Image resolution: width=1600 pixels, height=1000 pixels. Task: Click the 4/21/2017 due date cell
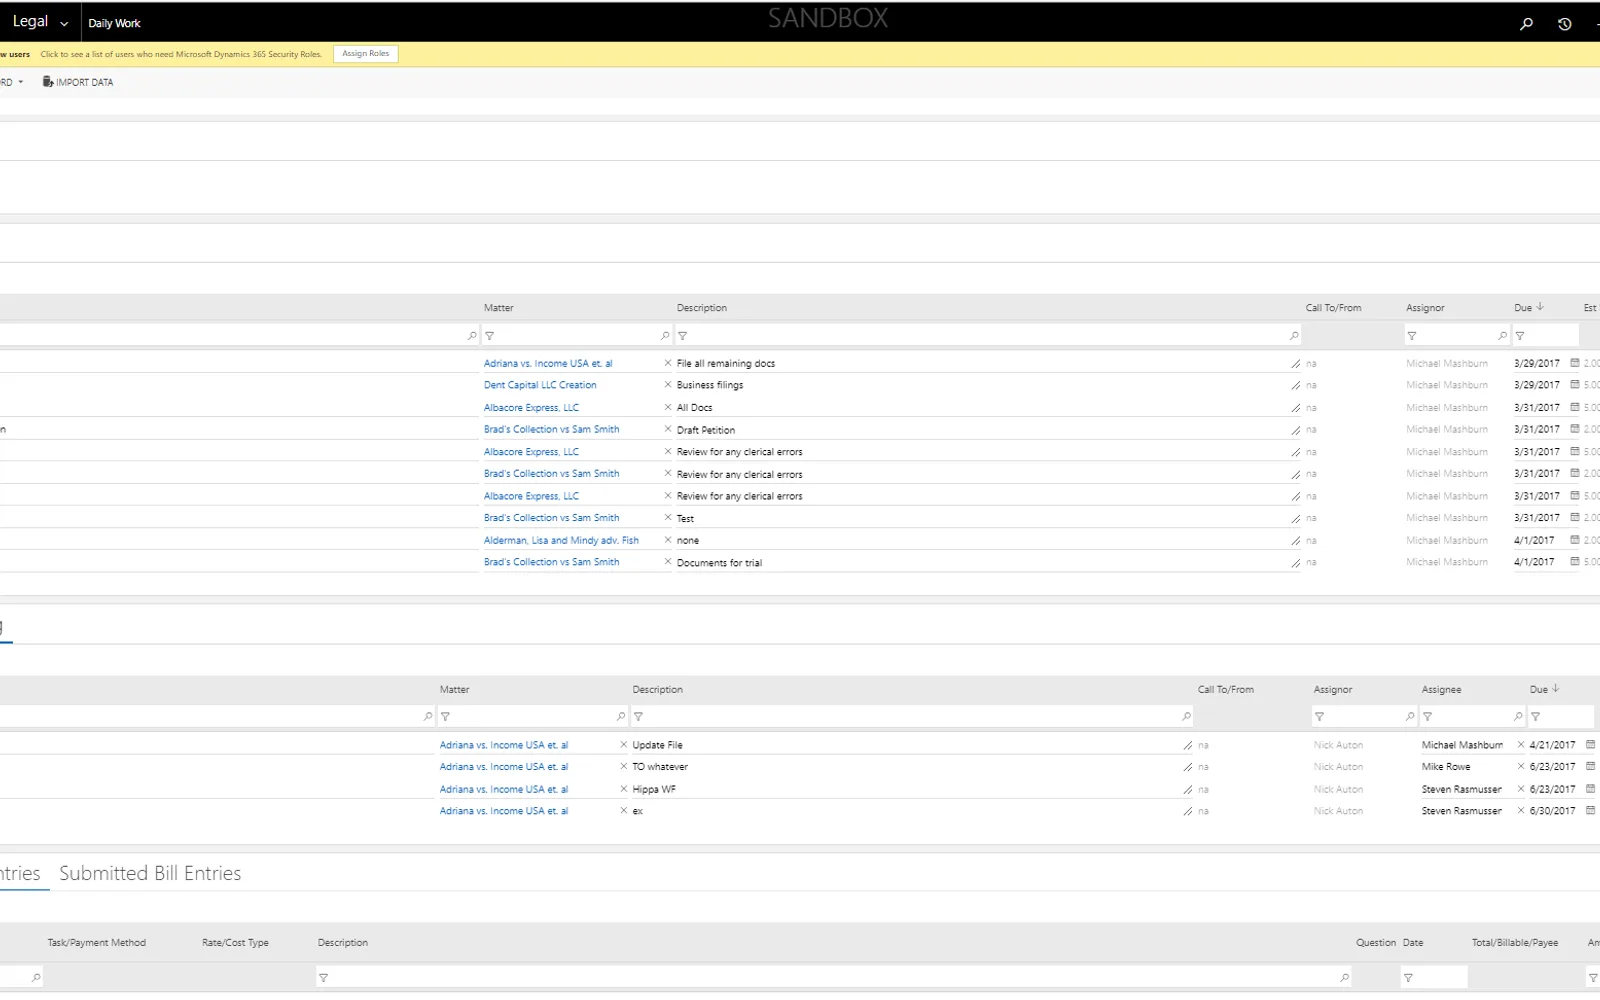(x=1552, y=745)
